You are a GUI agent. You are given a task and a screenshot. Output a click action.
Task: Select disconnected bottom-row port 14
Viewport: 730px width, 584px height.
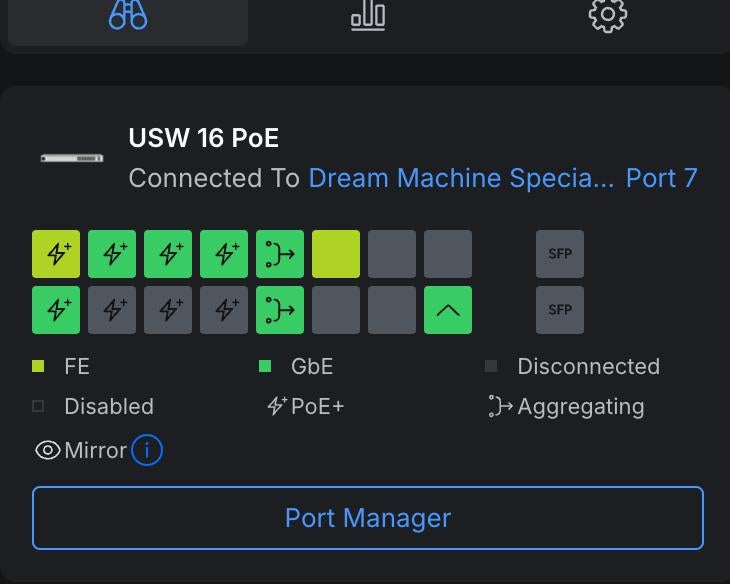(x=392, y=310)
